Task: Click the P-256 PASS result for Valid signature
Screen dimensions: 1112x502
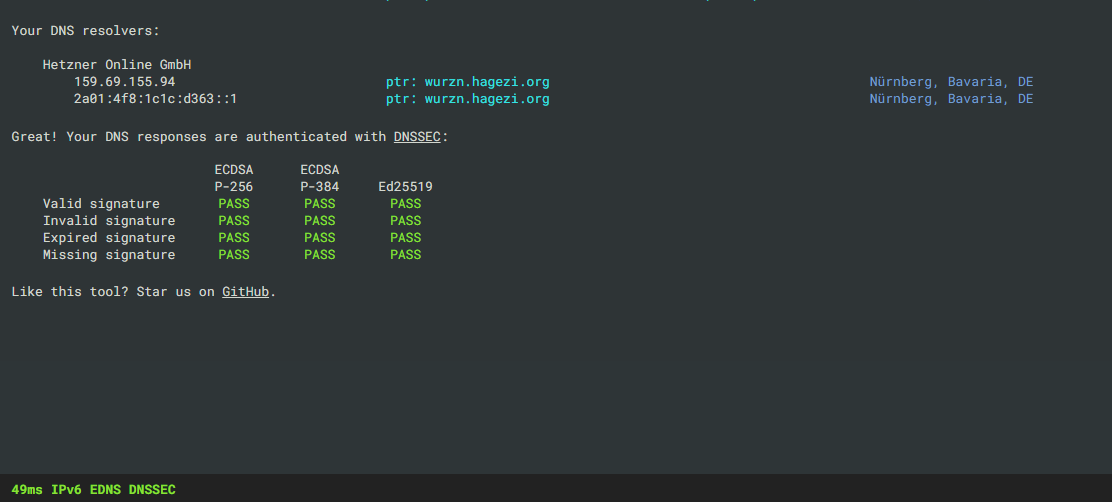Action: click(234, 204)
